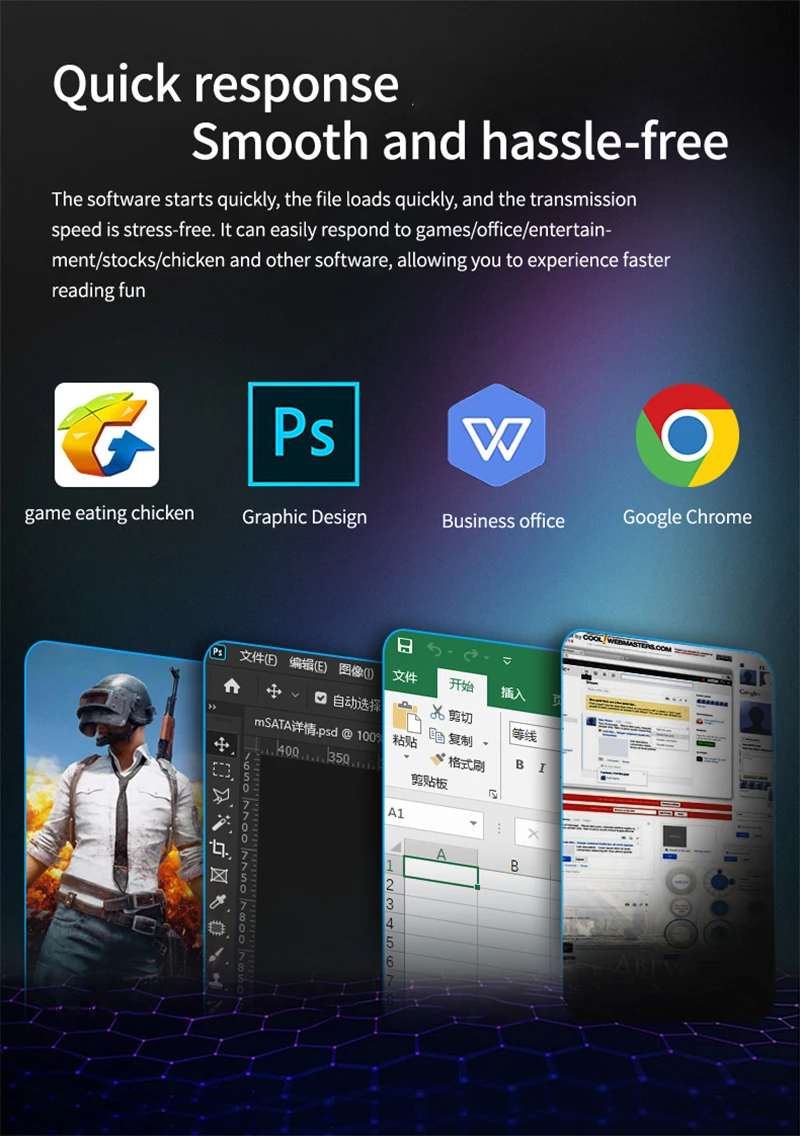Select the Move tool in Photoshop's toolbar

(x=222, y=745)
